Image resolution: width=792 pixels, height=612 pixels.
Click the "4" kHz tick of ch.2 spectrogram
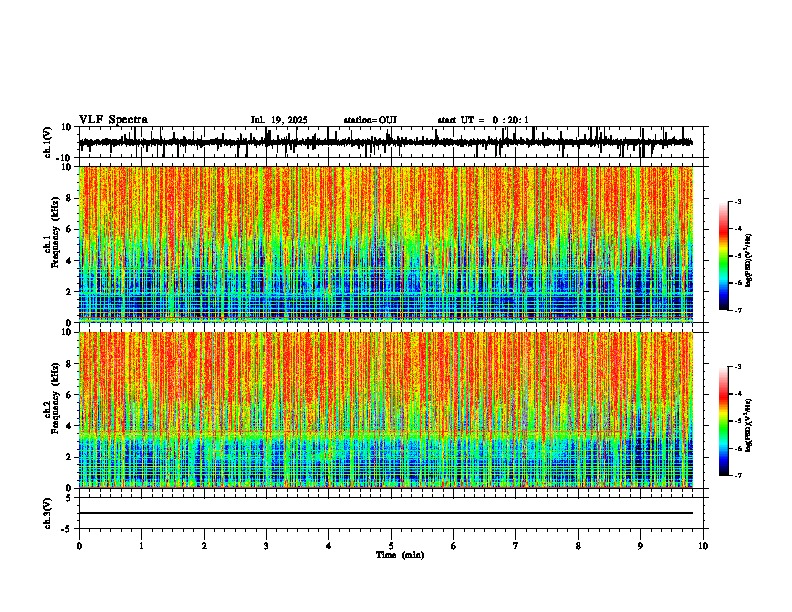(69, 426)
